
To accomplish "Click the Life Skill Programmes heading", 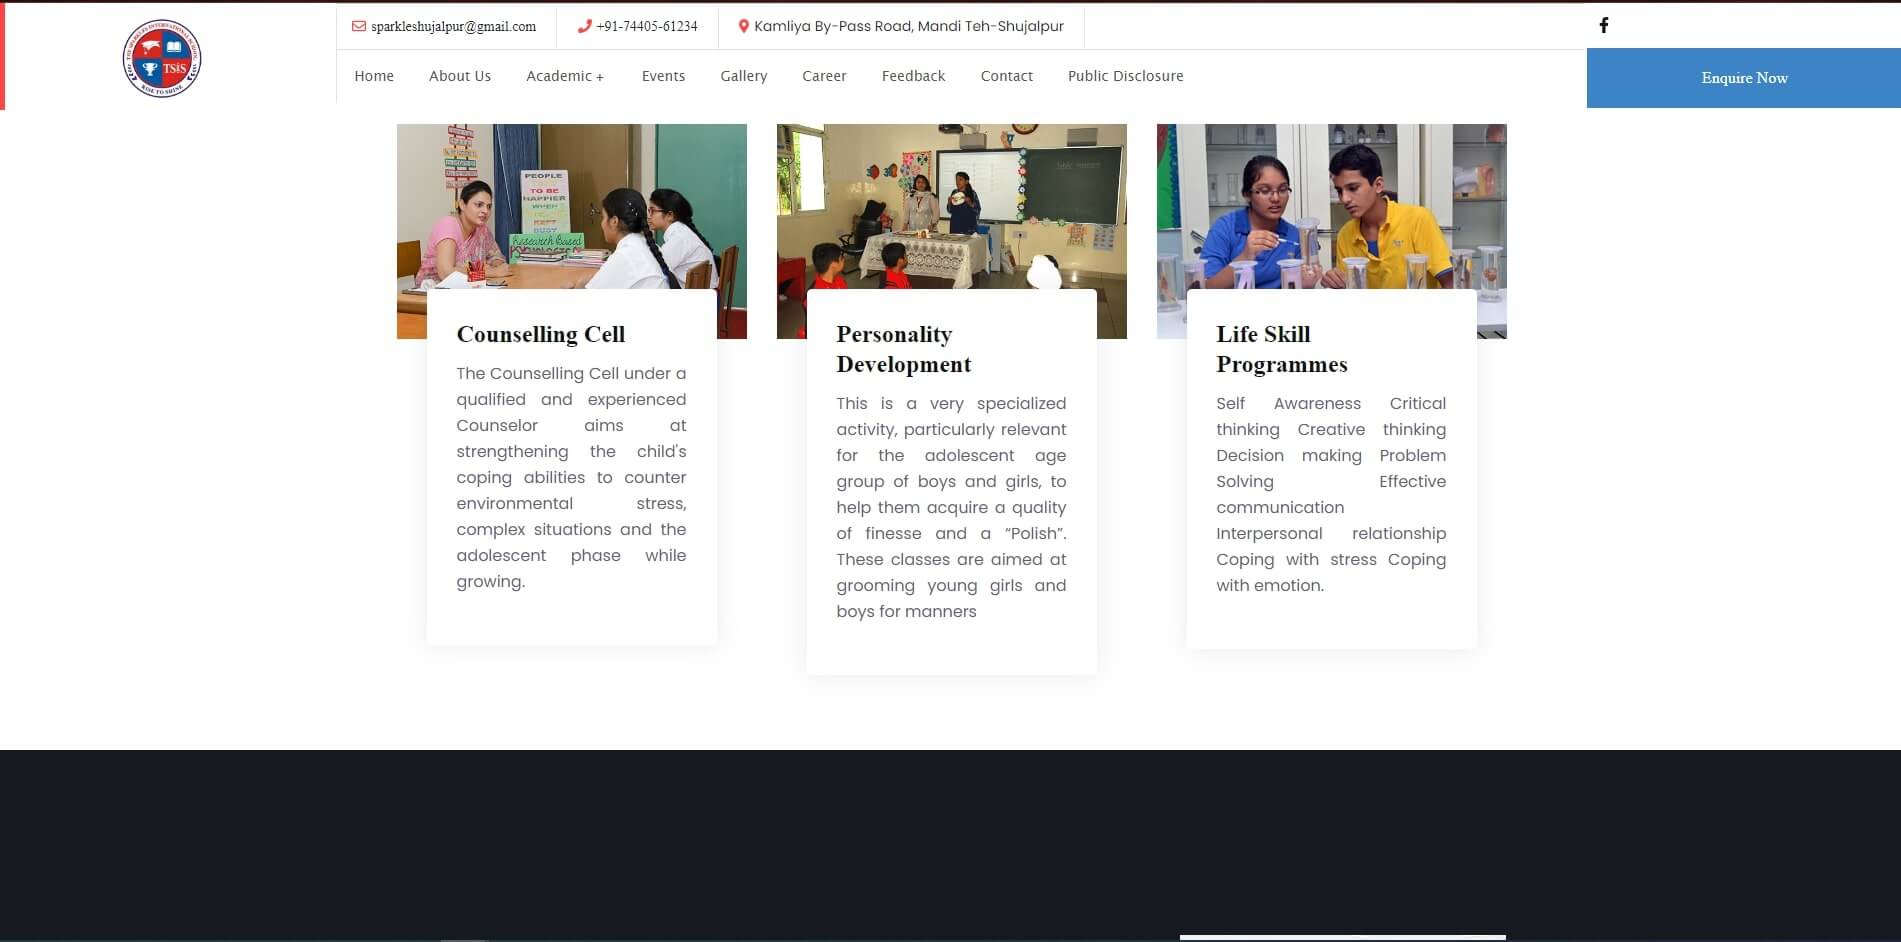I will point(1281,349).
